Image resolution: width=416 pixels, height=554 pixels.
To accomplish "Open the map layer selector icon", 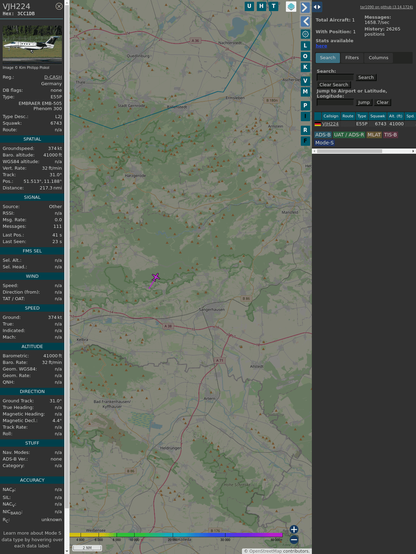I will 291,6.
